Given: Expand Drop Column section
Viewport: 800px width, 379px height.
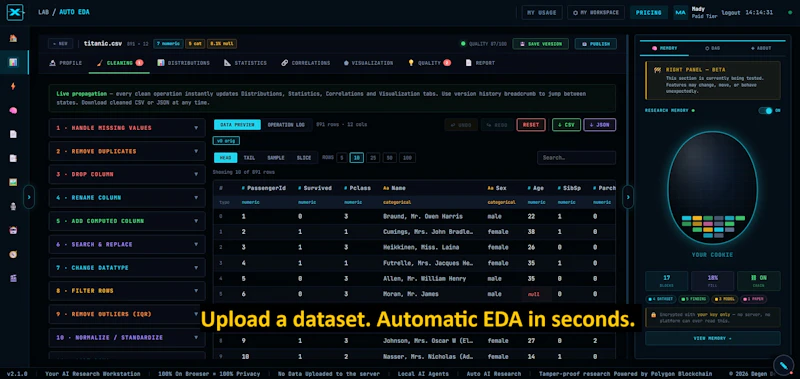Looking at the screenshot, I should [x=127, y=174].
